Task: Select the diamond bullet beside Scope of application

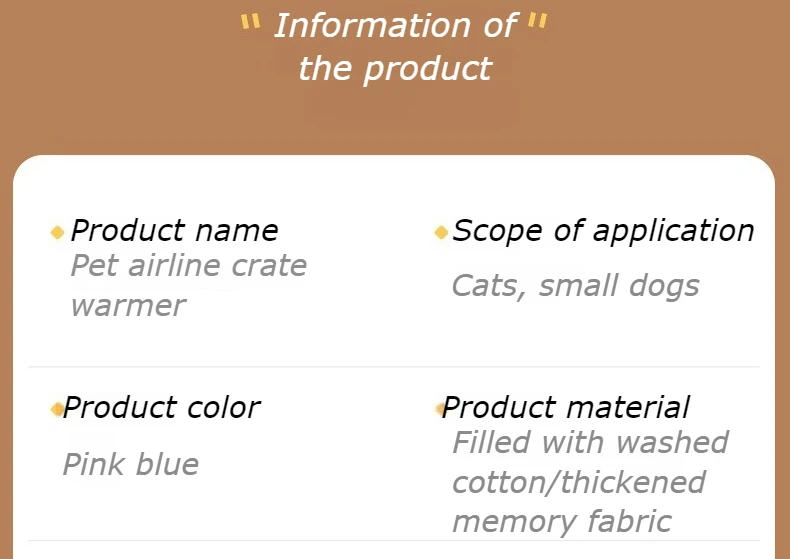Action: tap(441, 233)
